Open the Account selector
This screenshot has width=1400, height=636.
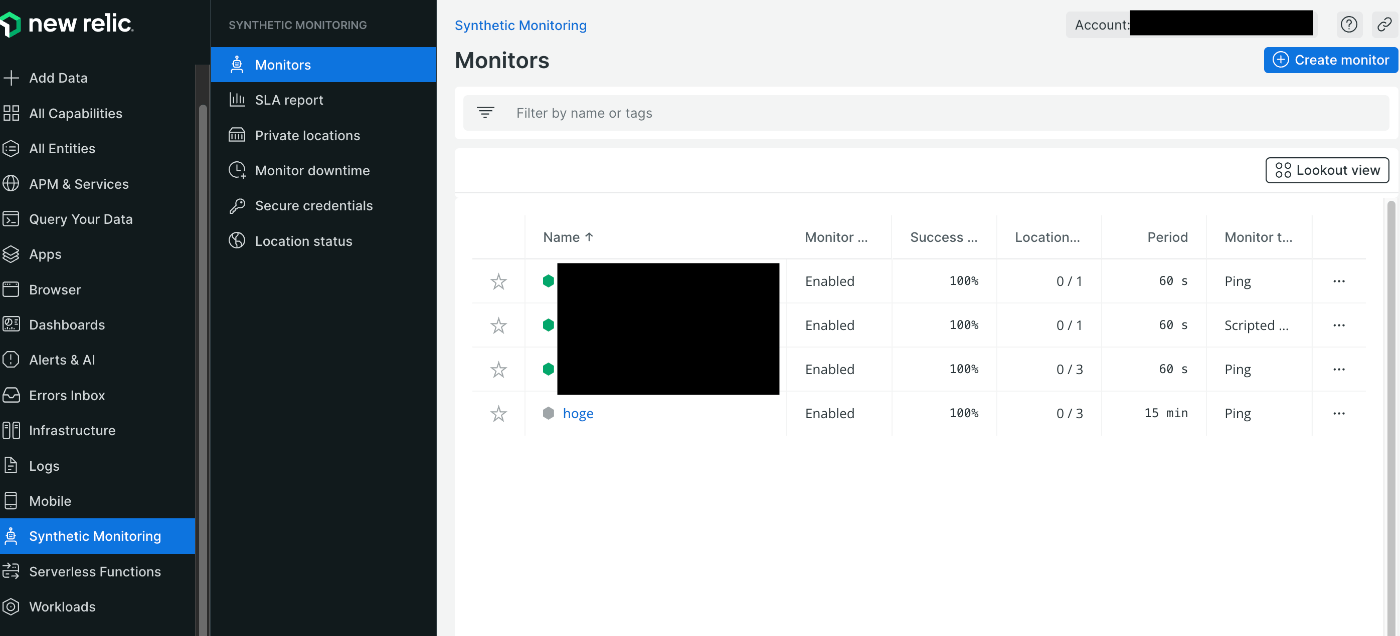point(1190,25)
